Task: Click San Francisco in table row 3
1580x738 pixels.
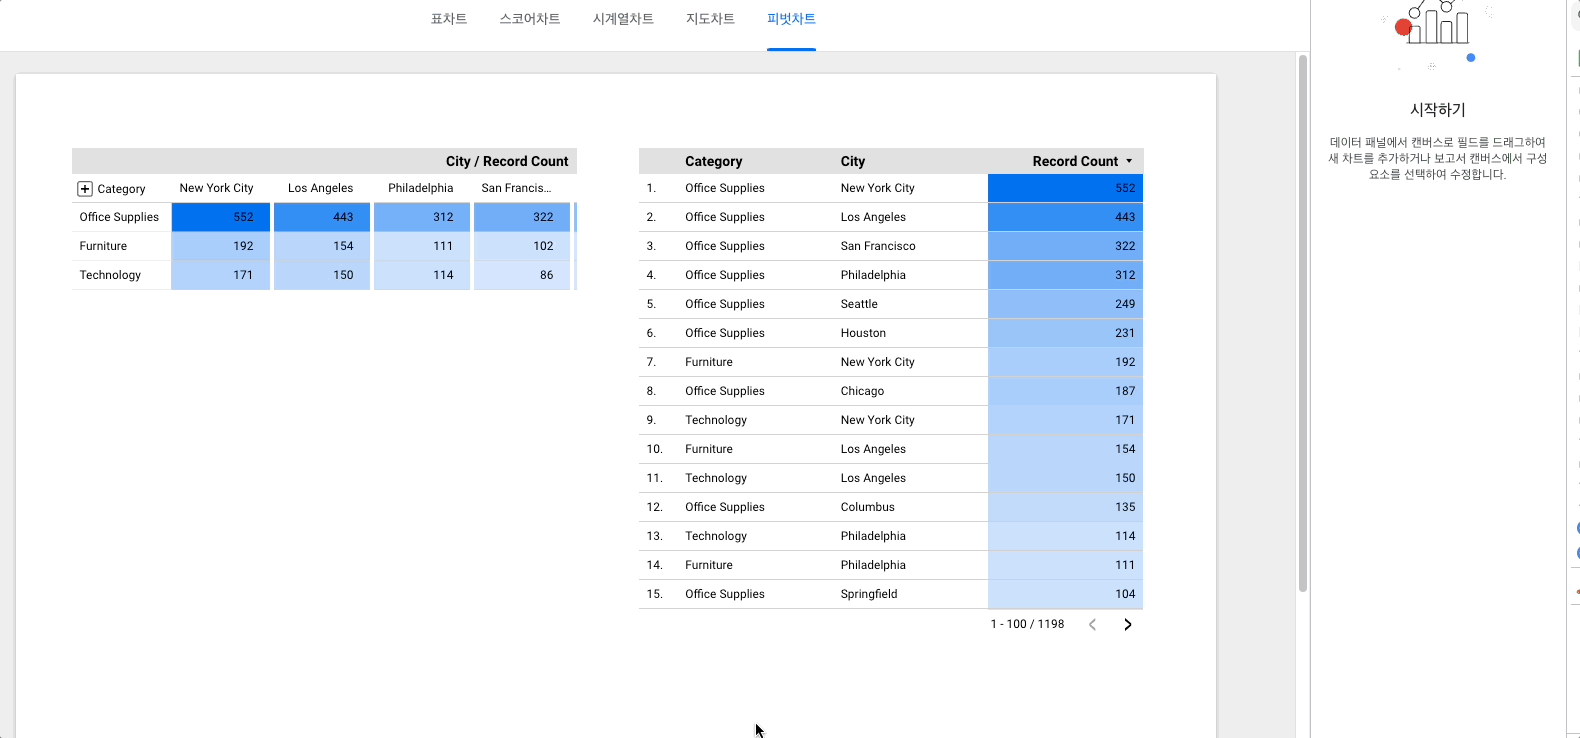Action: [878, 246]
